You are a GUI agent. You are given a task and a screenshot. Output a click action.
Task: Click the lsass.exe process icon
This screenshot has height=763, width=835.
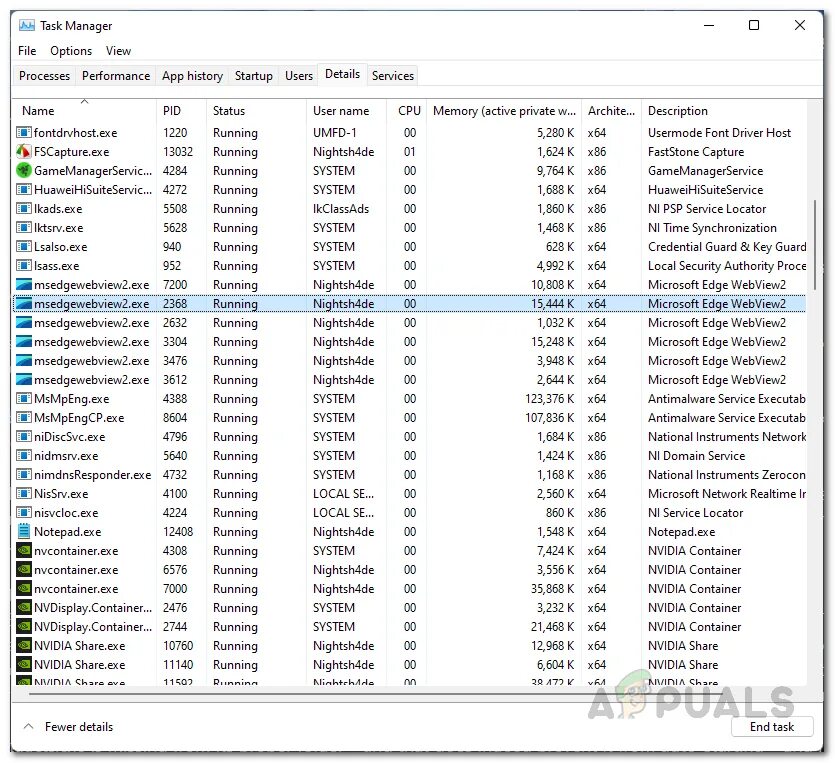[23, 265]
